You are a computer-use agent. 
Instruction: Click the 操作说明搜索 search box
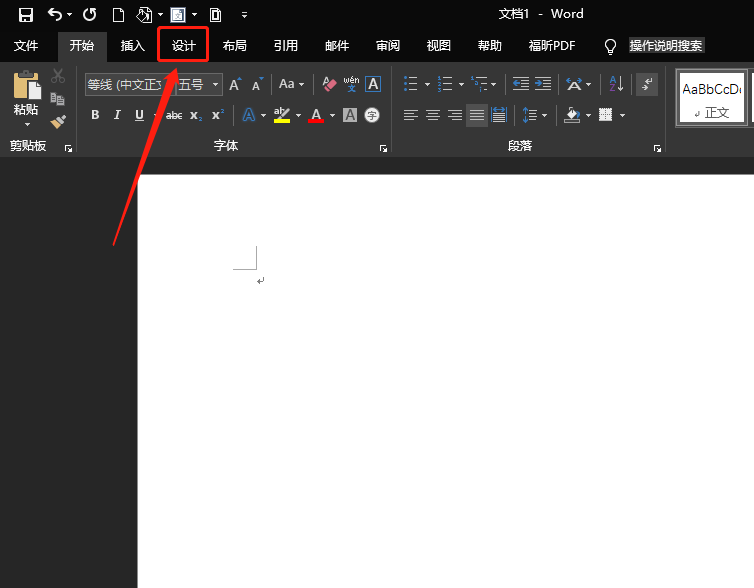[665, 45]
